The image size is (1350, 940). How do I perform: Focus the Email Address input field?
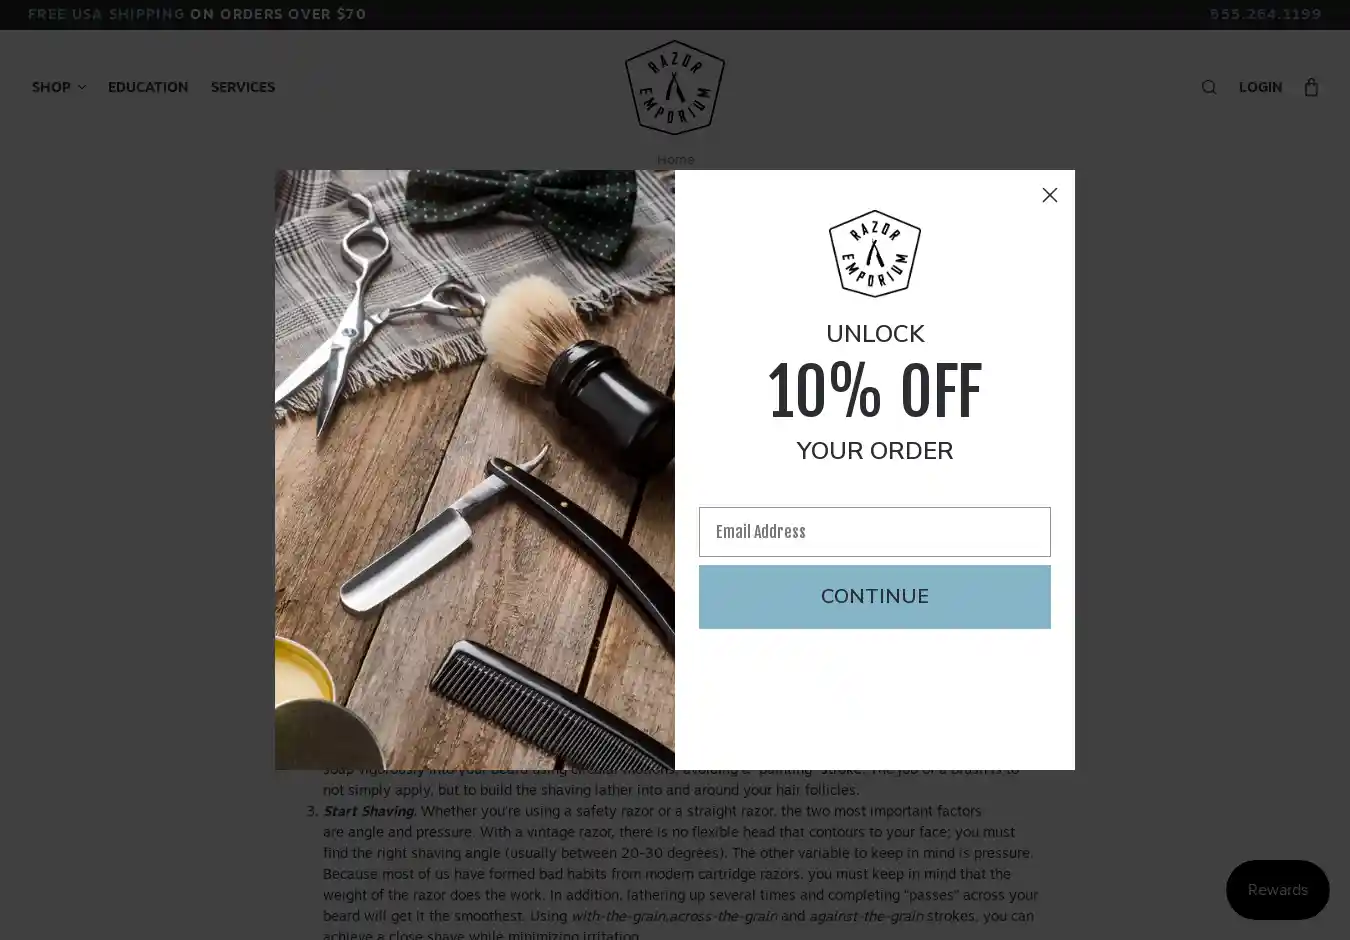(x=875, y=532)
